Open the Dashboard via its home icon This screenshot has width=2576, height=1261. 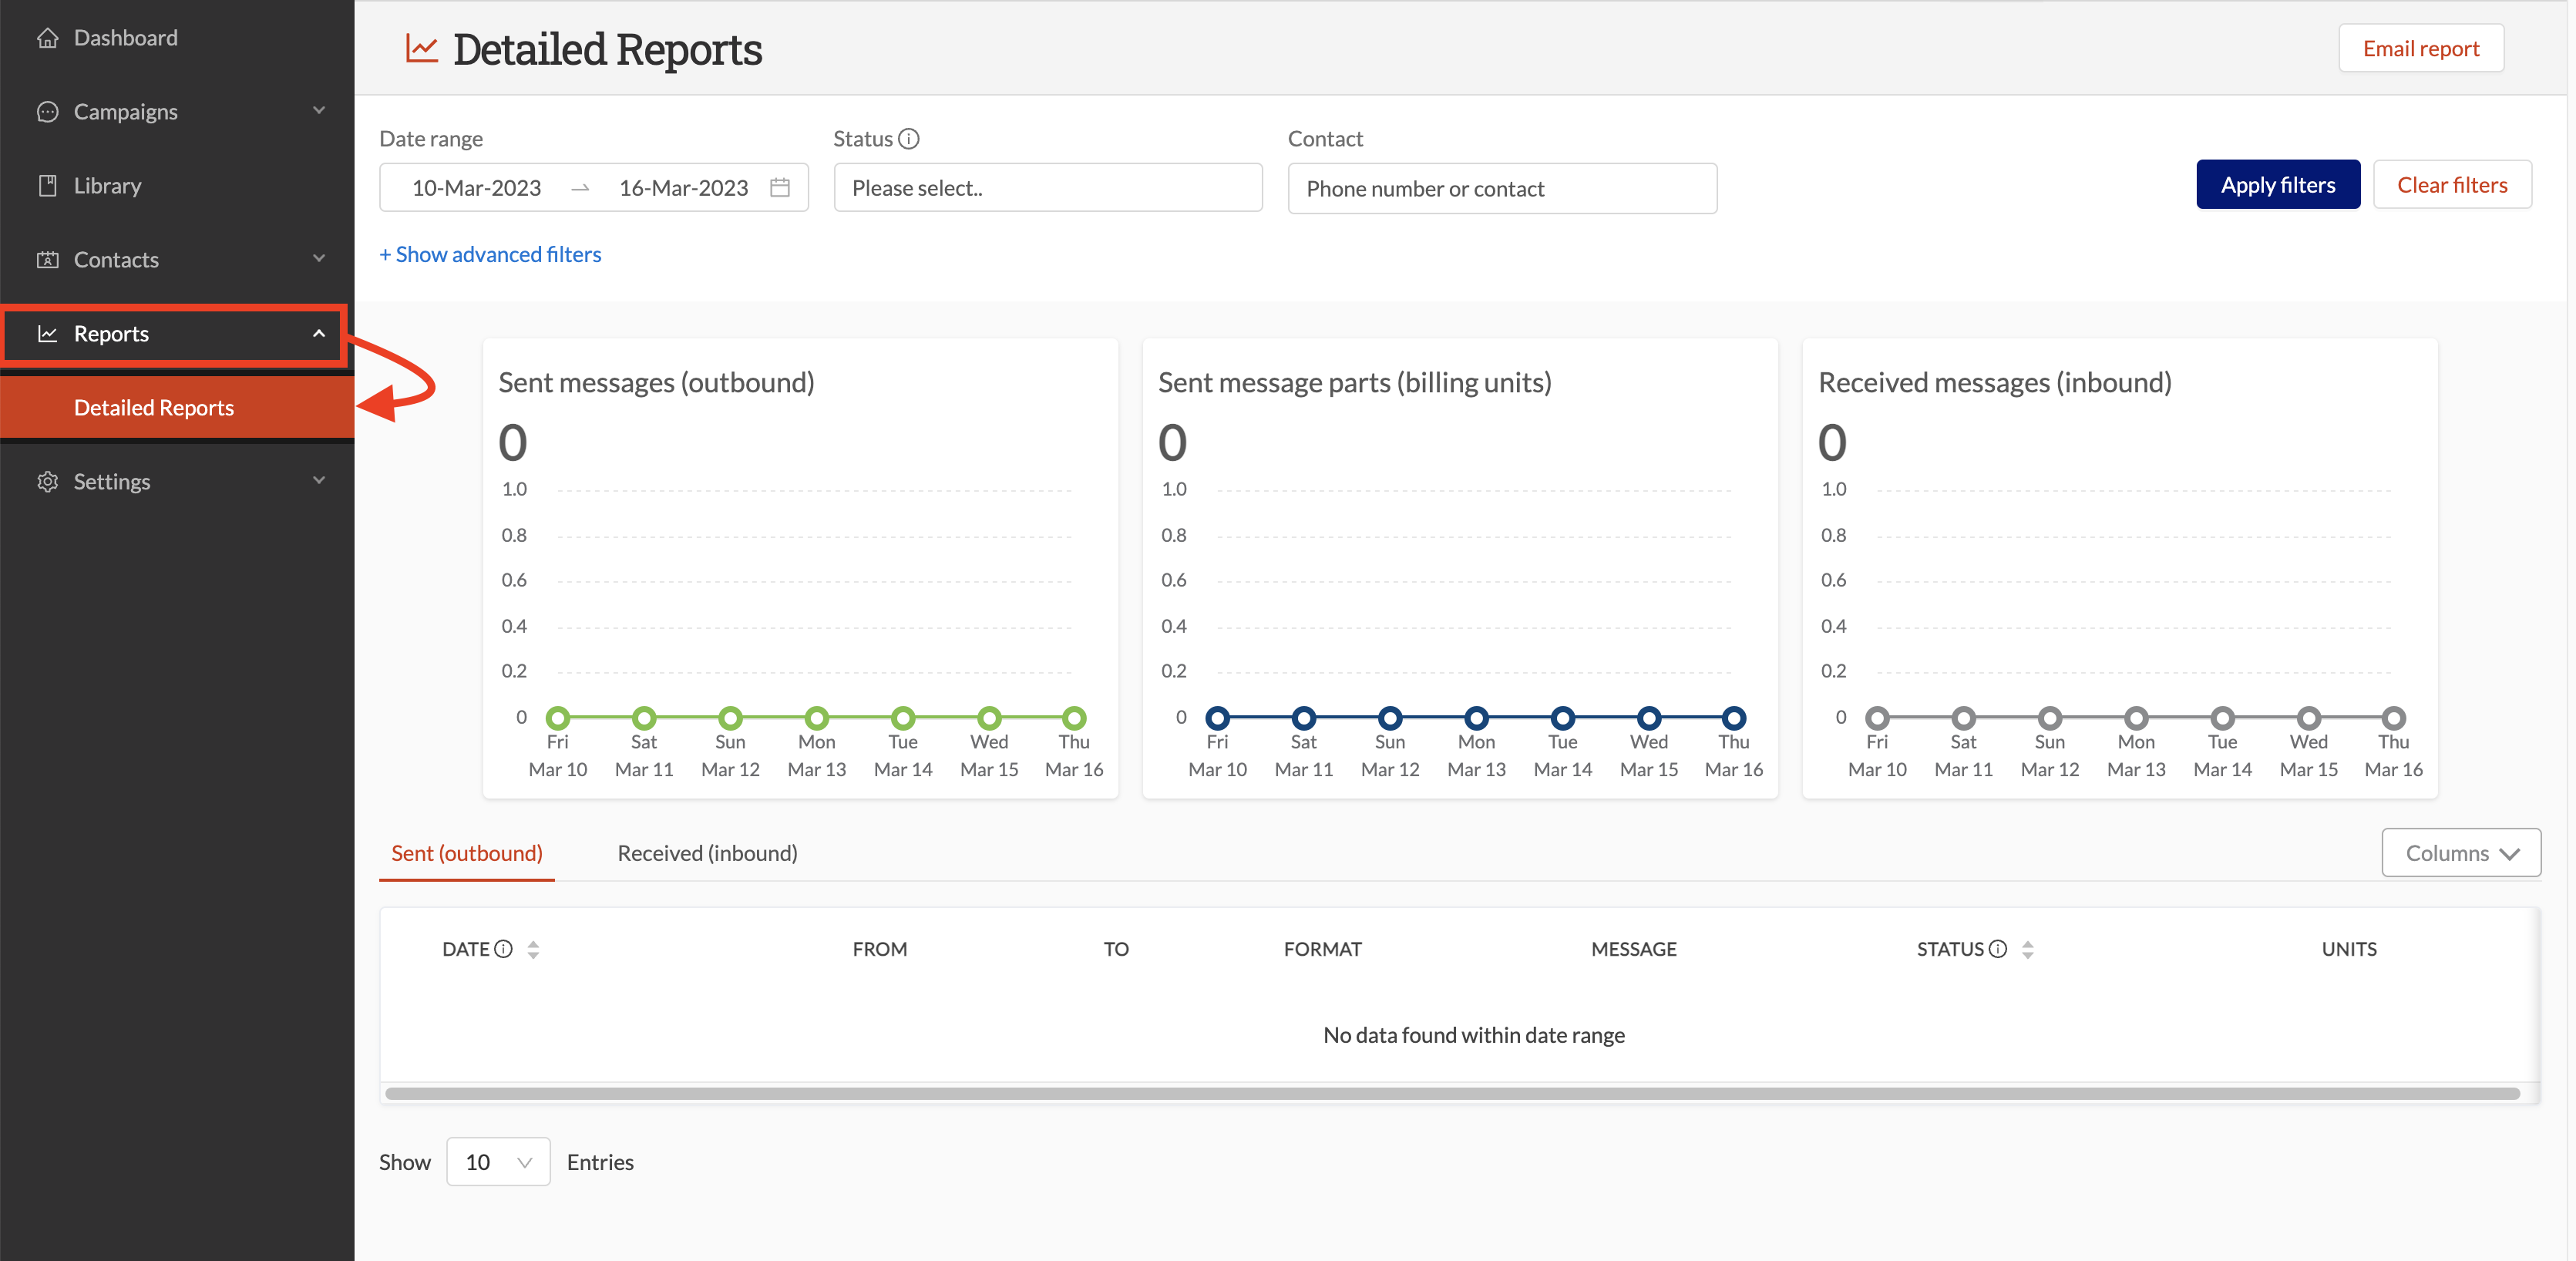pos(48,37)
